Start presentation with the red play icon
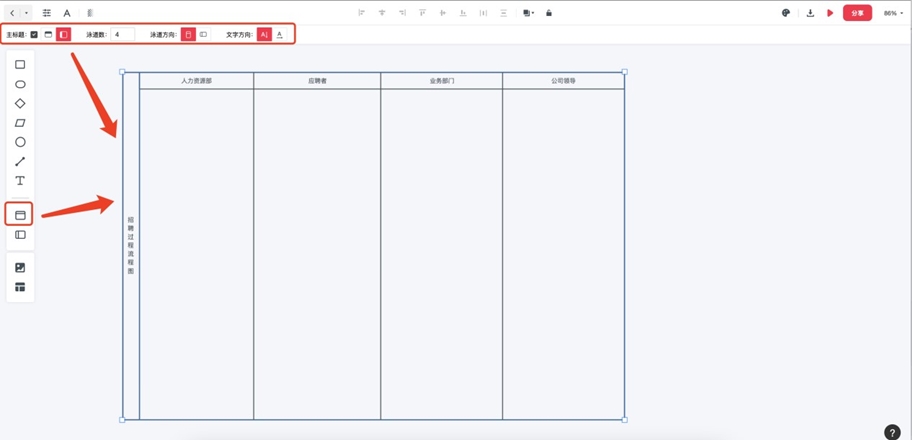Viewport: 912px width, 440px height. pyautogui.click(x=830, y=13)
